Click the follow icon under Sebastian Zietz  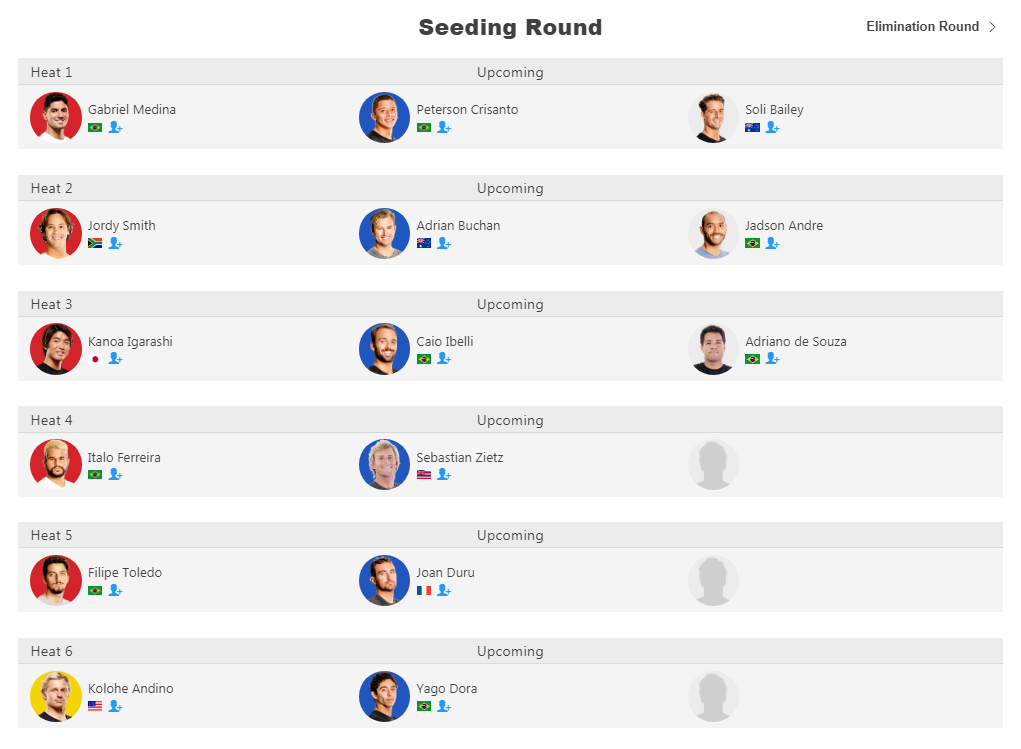point(444,474)
